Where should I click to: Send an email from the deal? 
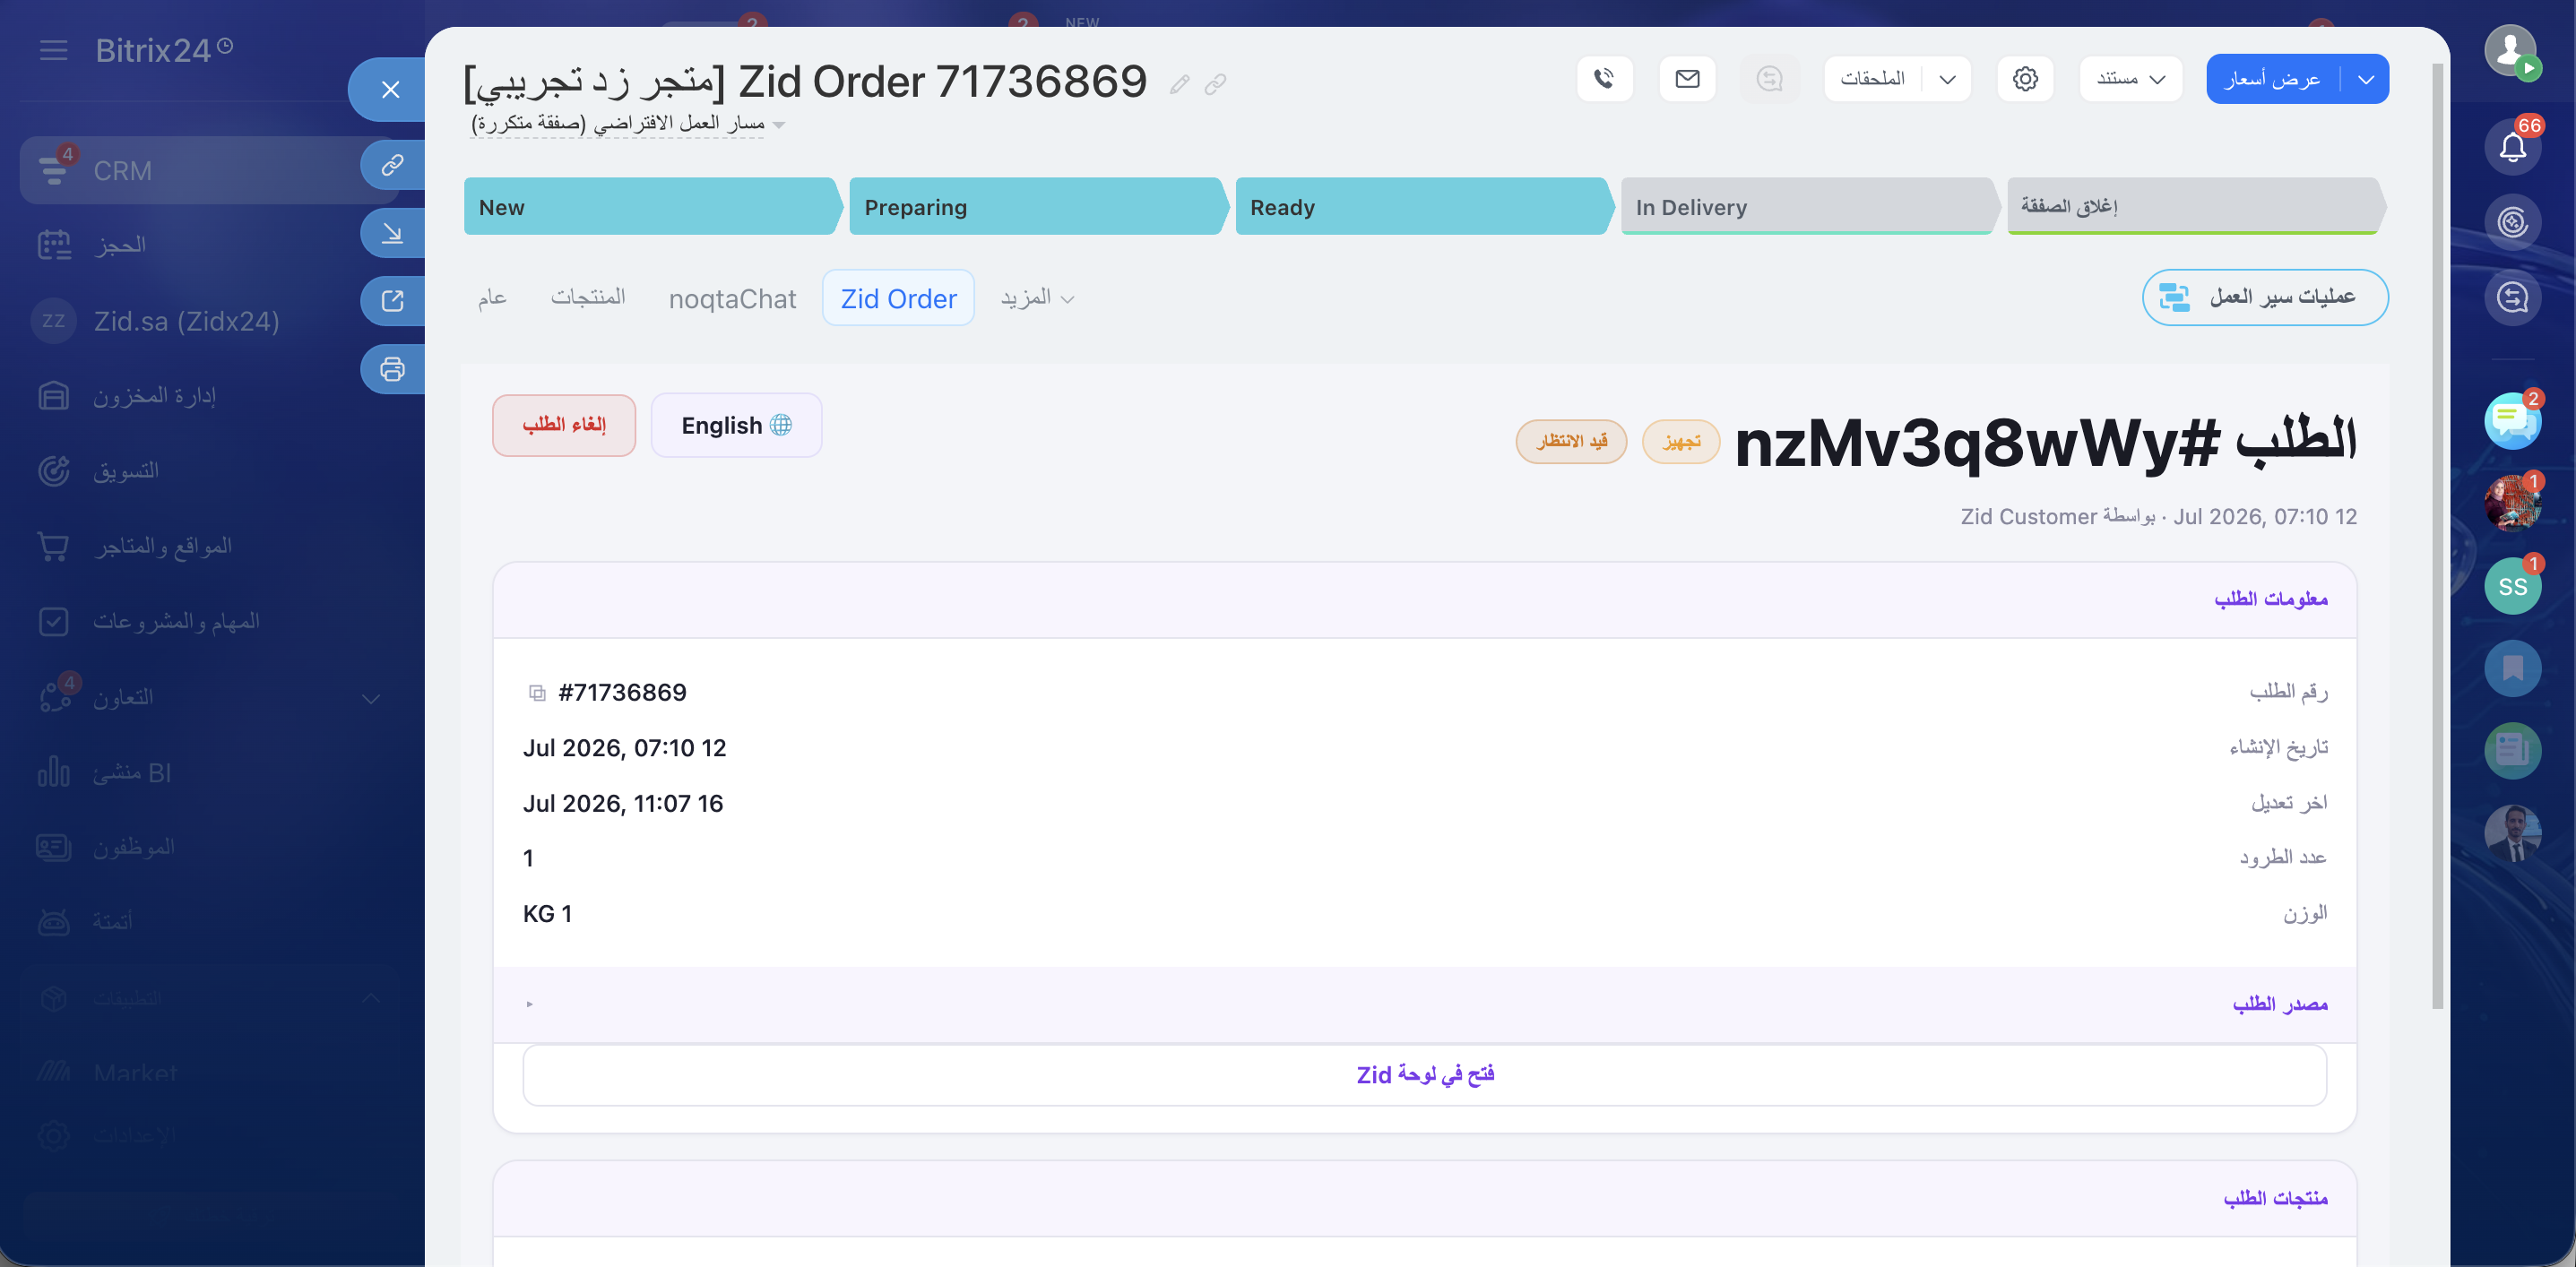pos(1687,79)
